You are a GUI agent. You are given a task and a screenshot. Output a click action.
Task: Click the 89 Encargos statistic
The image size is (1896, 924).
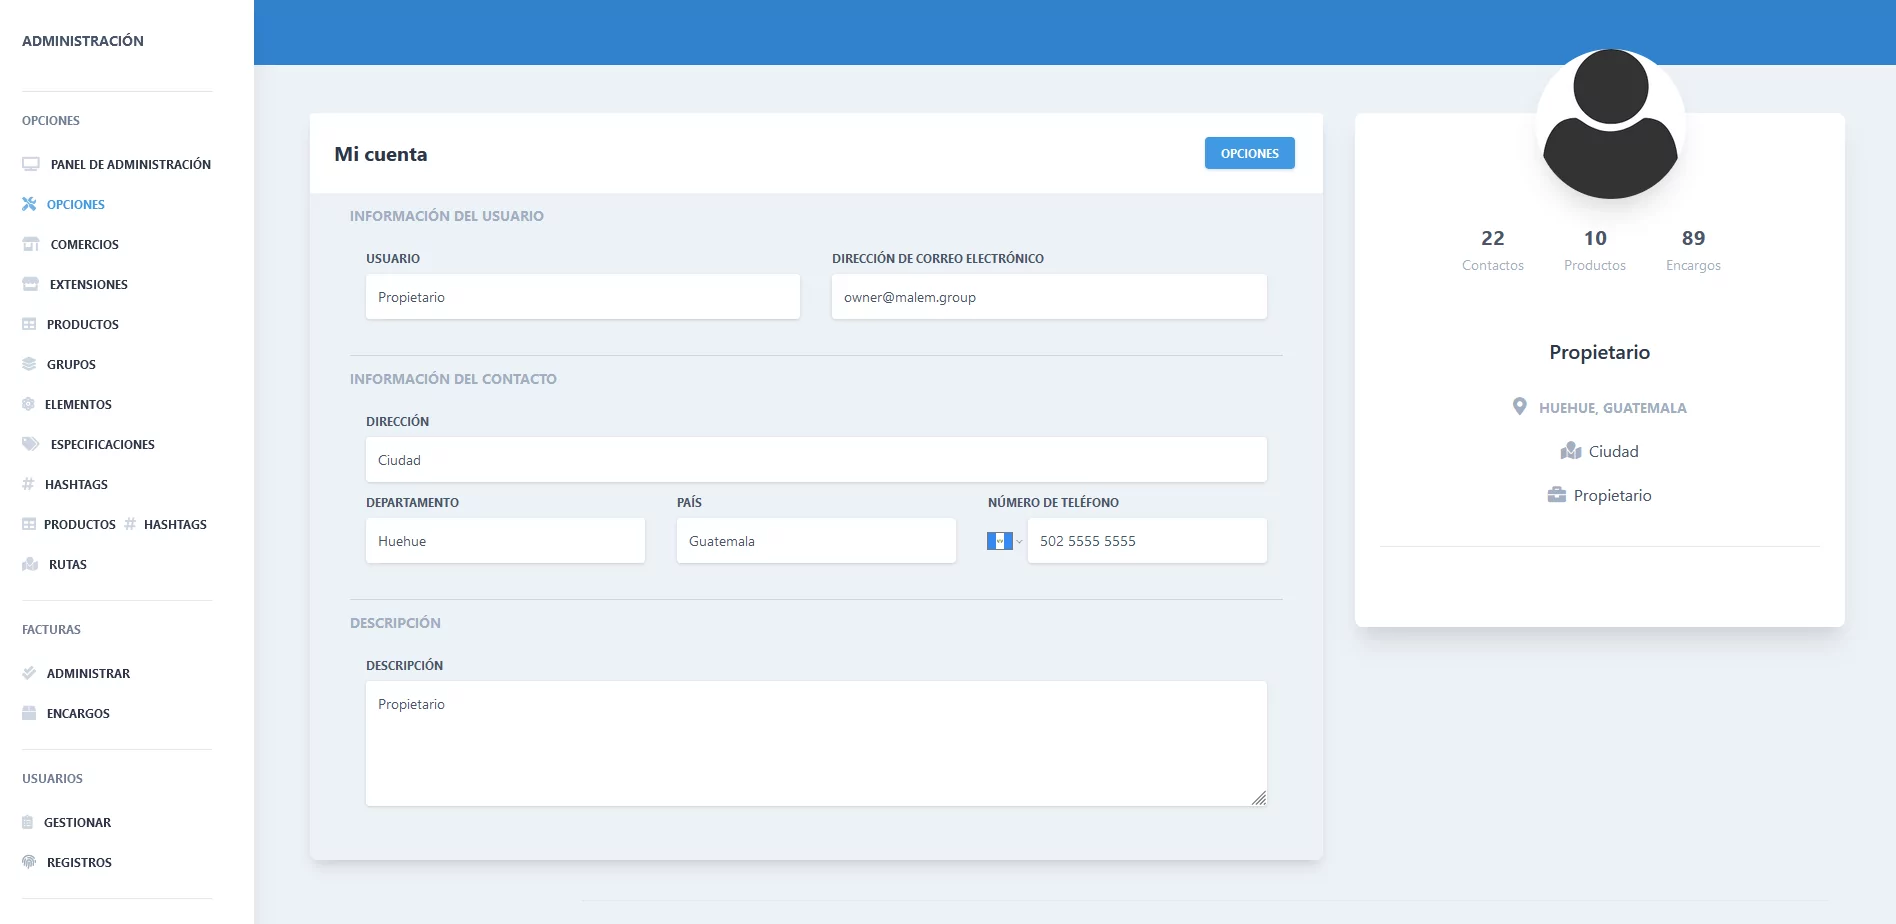[x=1693, y=250]
